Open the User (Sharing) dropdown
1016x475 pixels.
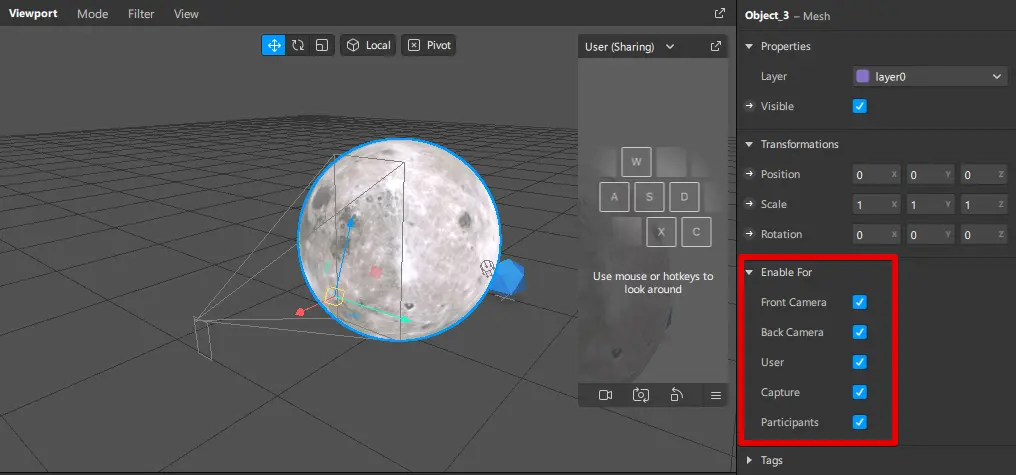pyautogui.click(x=629, y=47)
